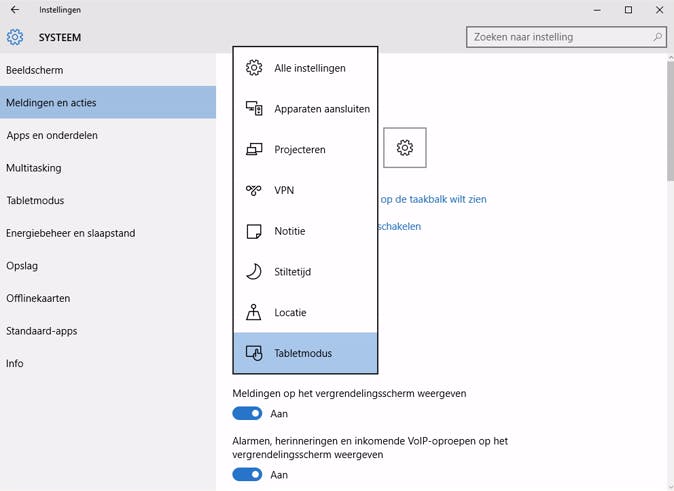Image resolution: width=674 pixels, height=491 pixels.
Task: Select Tabletmodus in the quick action list
Action: coord(305,353)
